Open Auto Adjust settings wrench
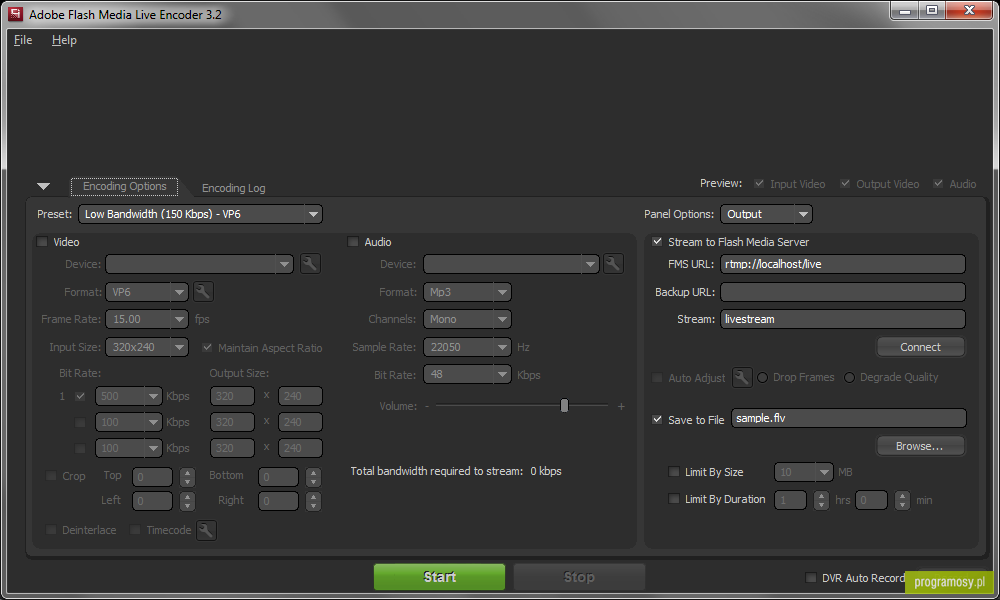1000x600 pixels. 742,377
